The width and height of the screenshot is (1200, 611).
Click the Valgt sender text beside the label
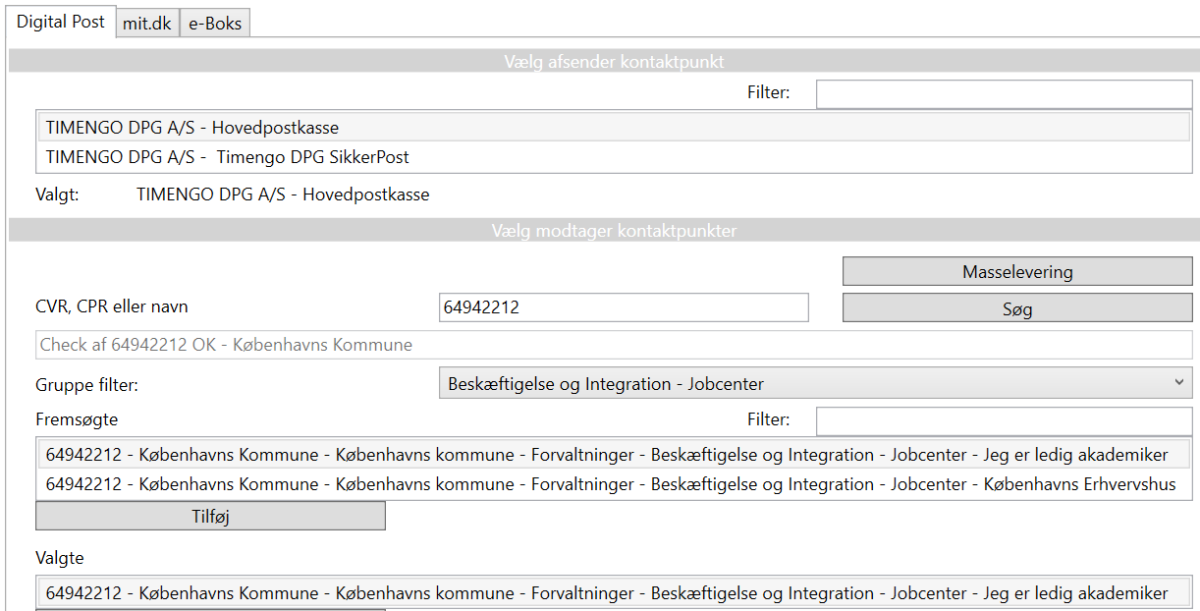click(x=282, y=195)
